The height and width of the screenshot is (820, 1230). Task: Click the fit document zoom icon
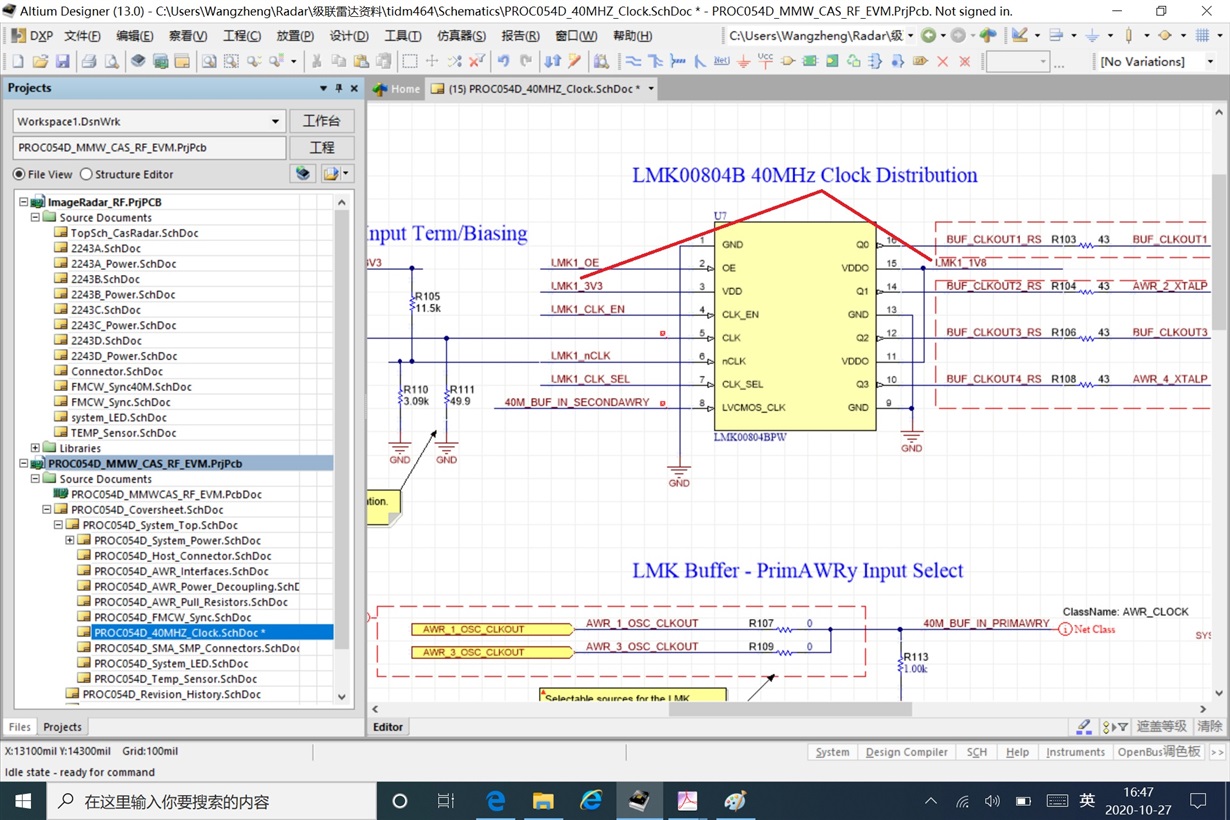[208, 61]
